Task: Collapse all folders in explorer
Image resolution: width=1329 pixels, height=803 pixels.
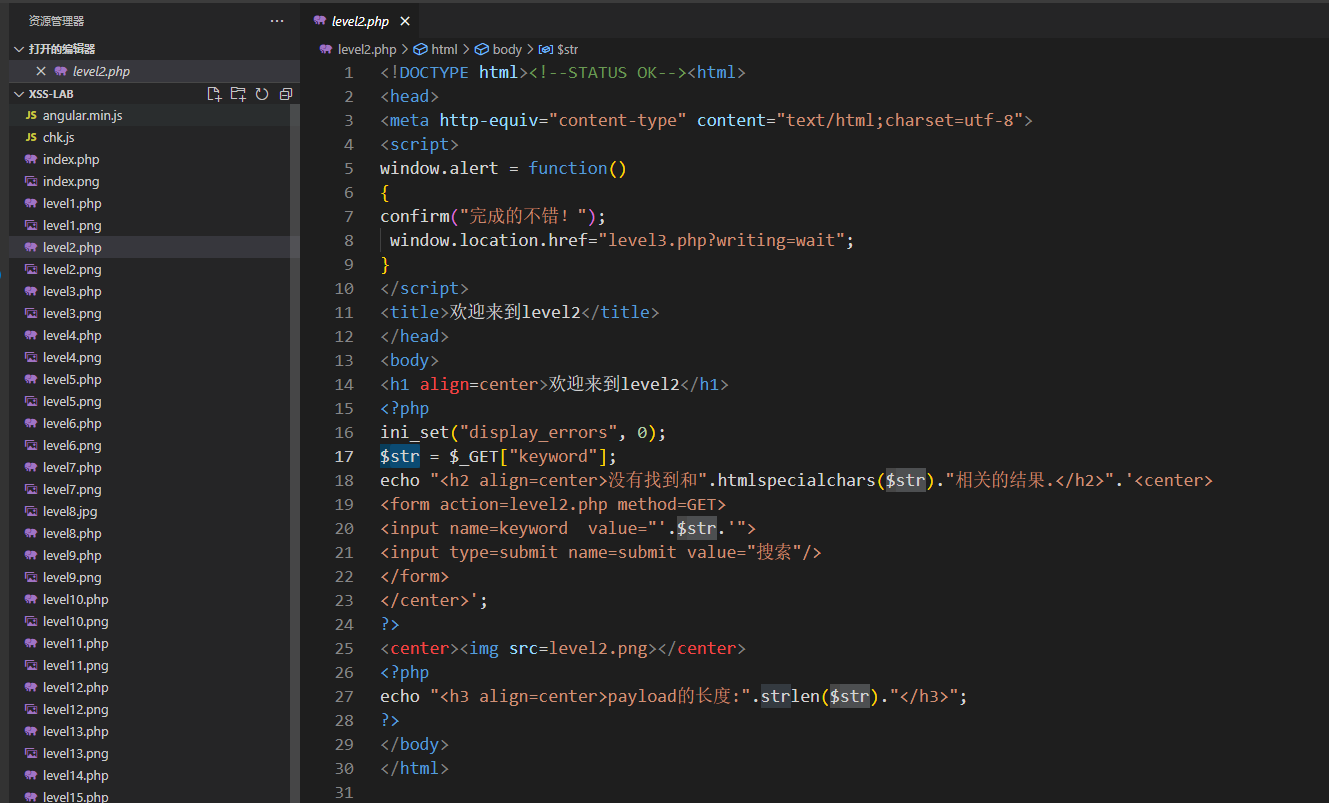Action: pyautogui.click(x=286, y=94)
